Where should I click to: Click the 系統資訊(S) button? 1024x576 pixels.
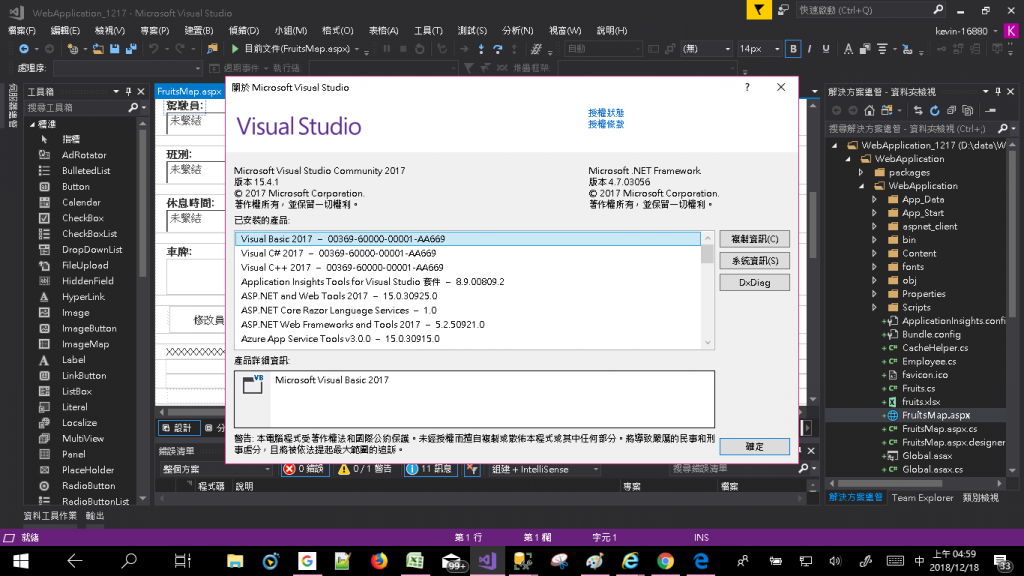tap(754, 261)
